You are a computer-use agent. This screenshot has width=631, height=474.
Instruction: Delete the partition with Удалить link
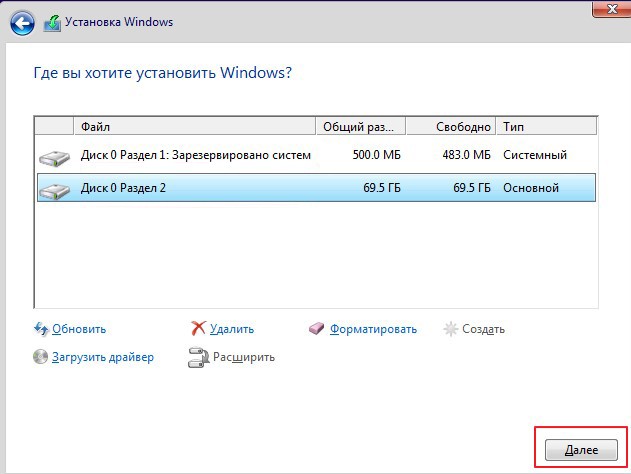[x=232, y=329]
